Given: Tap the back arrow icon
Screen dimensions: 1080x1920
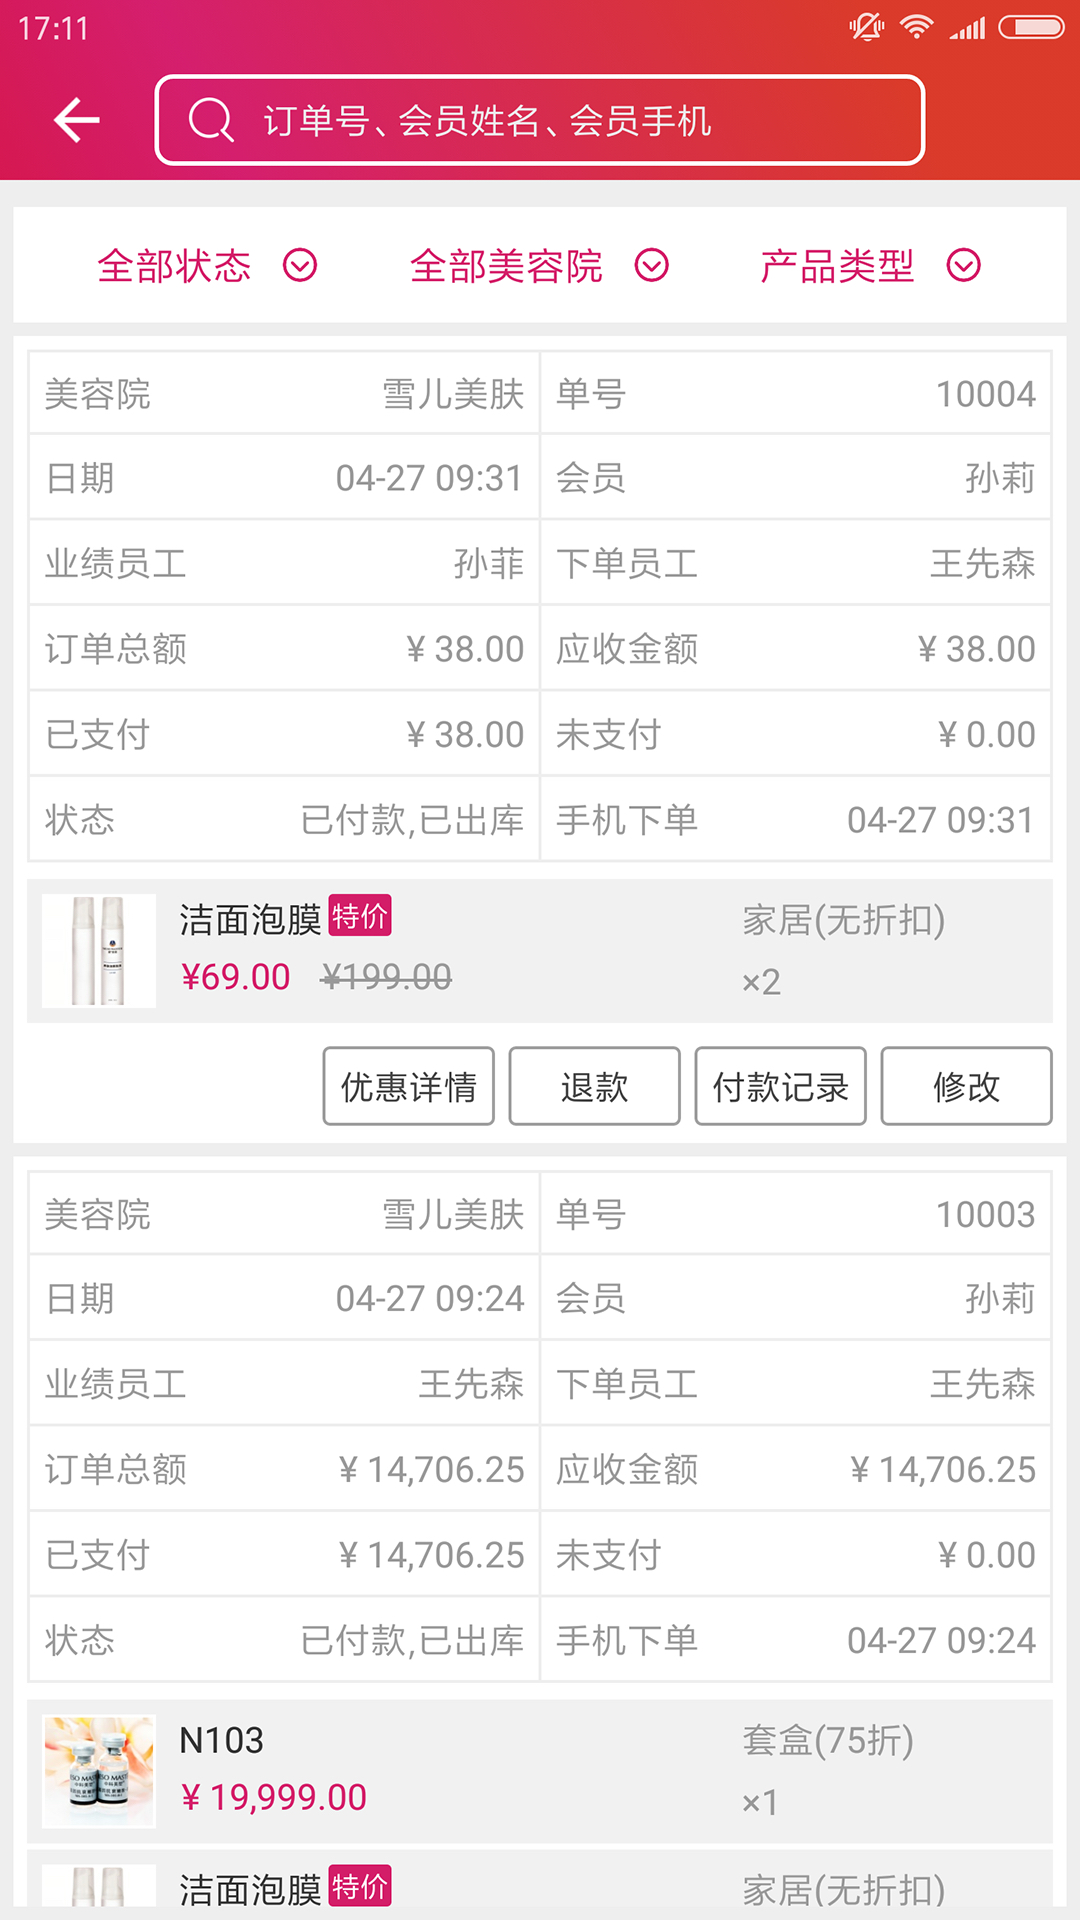Looking at the screenshot, I should (77, 121).
